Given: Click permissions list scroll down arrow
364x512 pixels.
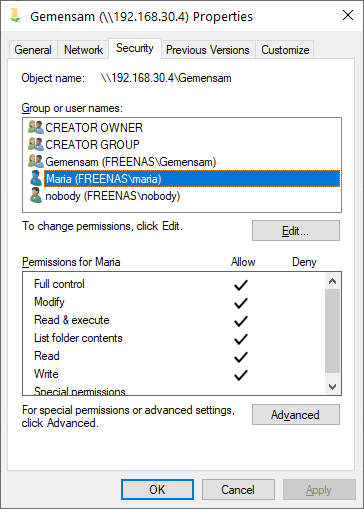Looking at the screenshot, I should click(x=332, y=387).
